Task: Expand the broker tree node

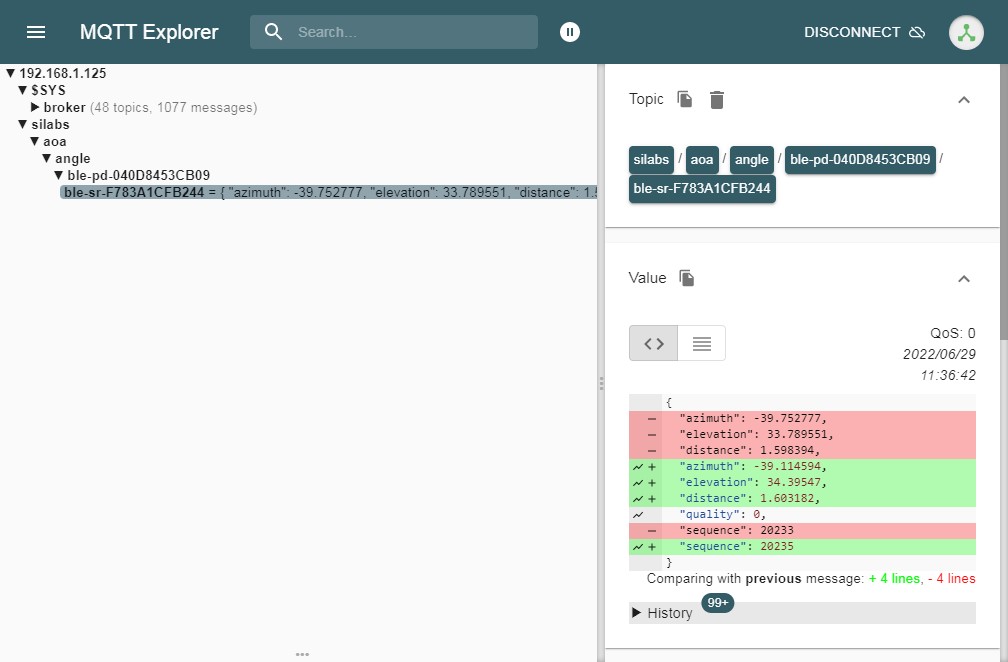Action: coord(35,107)
